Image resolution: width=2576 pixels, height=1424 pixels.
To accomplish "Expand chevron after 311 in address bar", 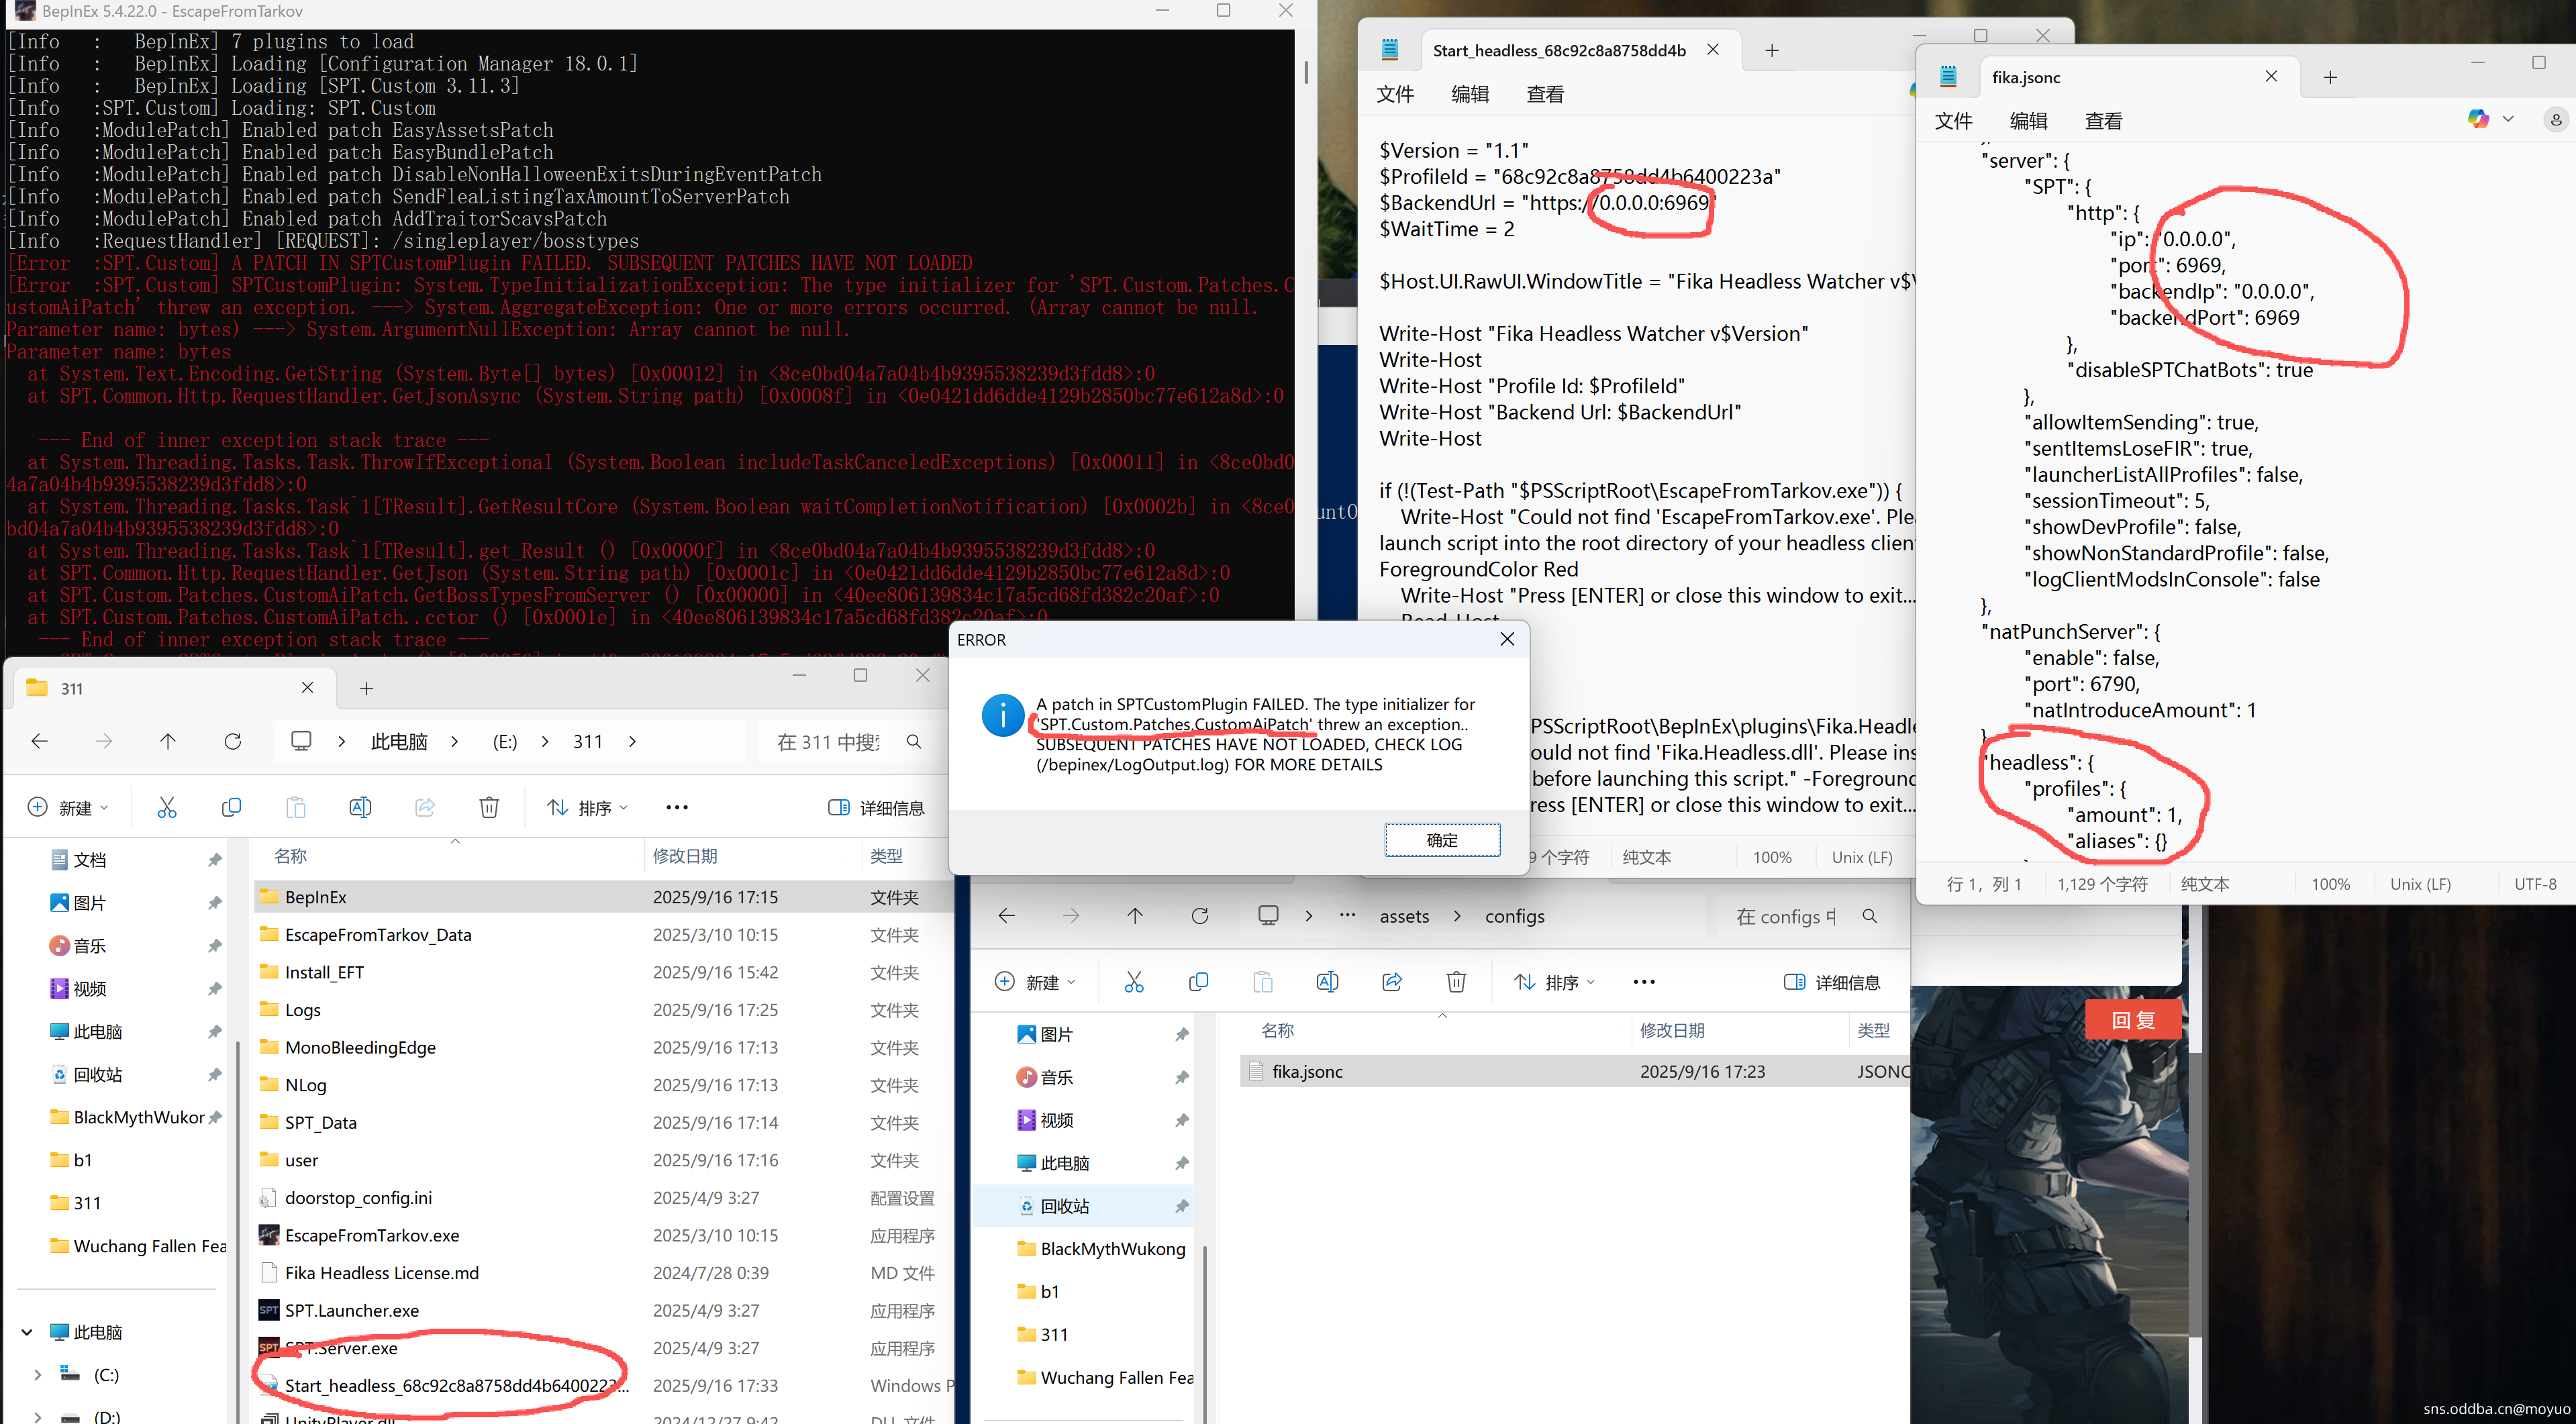I will (632, 741).
